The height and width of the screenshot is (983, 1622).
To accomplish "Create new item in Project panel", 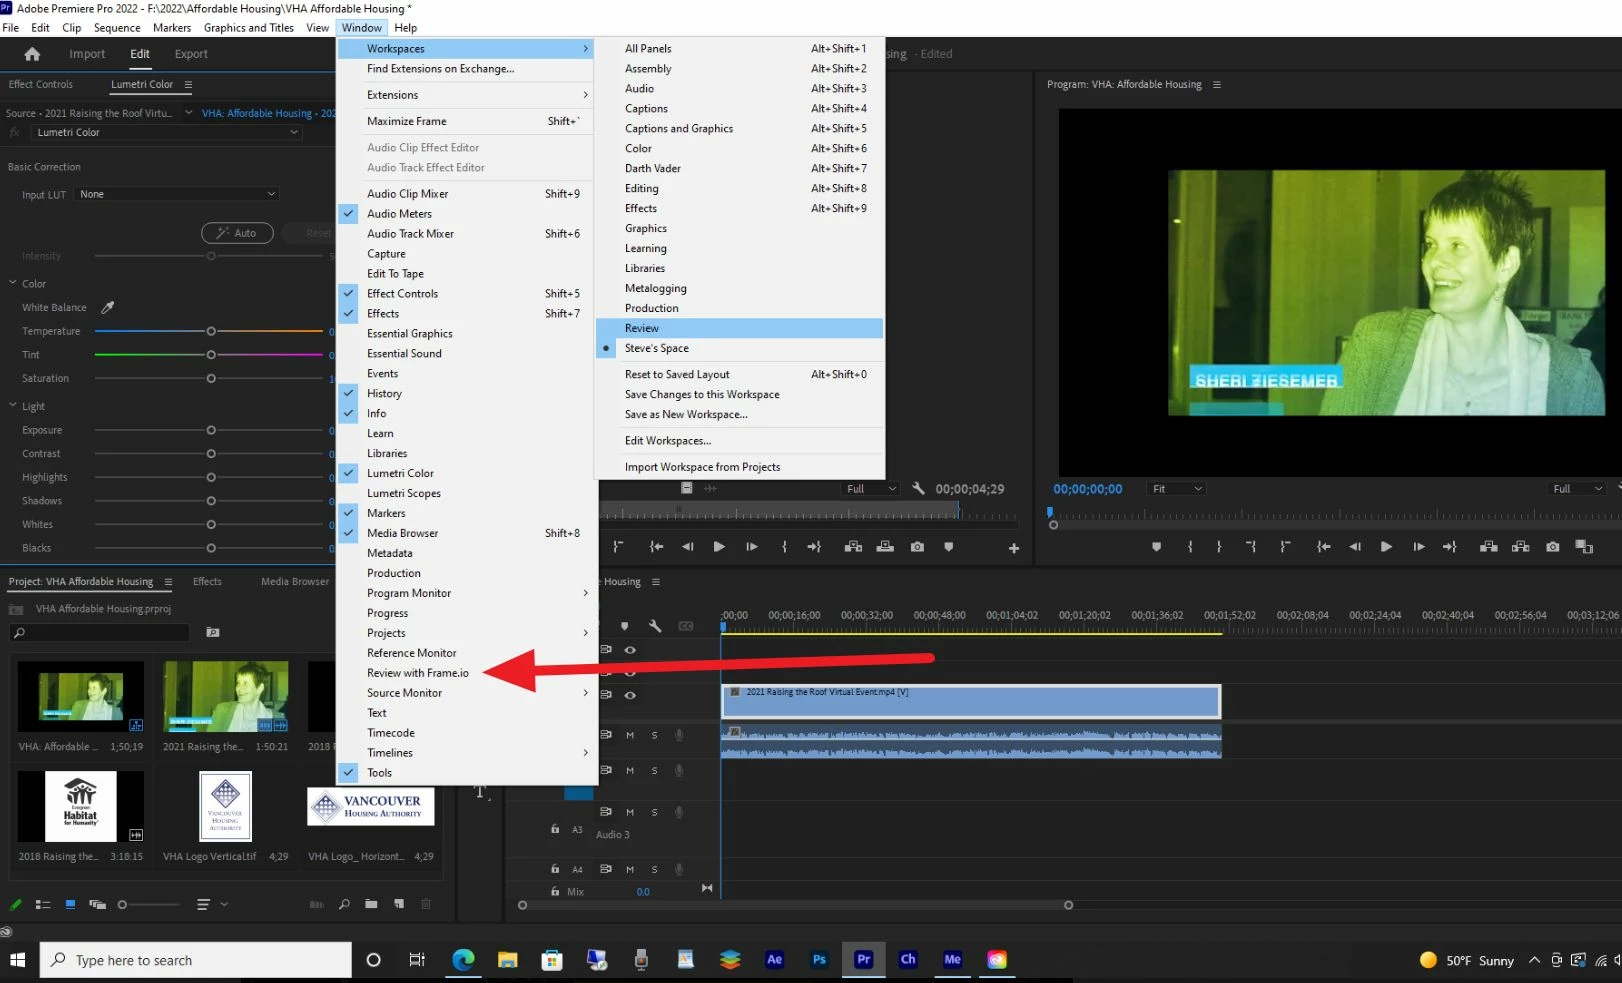I will tap(399, 904).
